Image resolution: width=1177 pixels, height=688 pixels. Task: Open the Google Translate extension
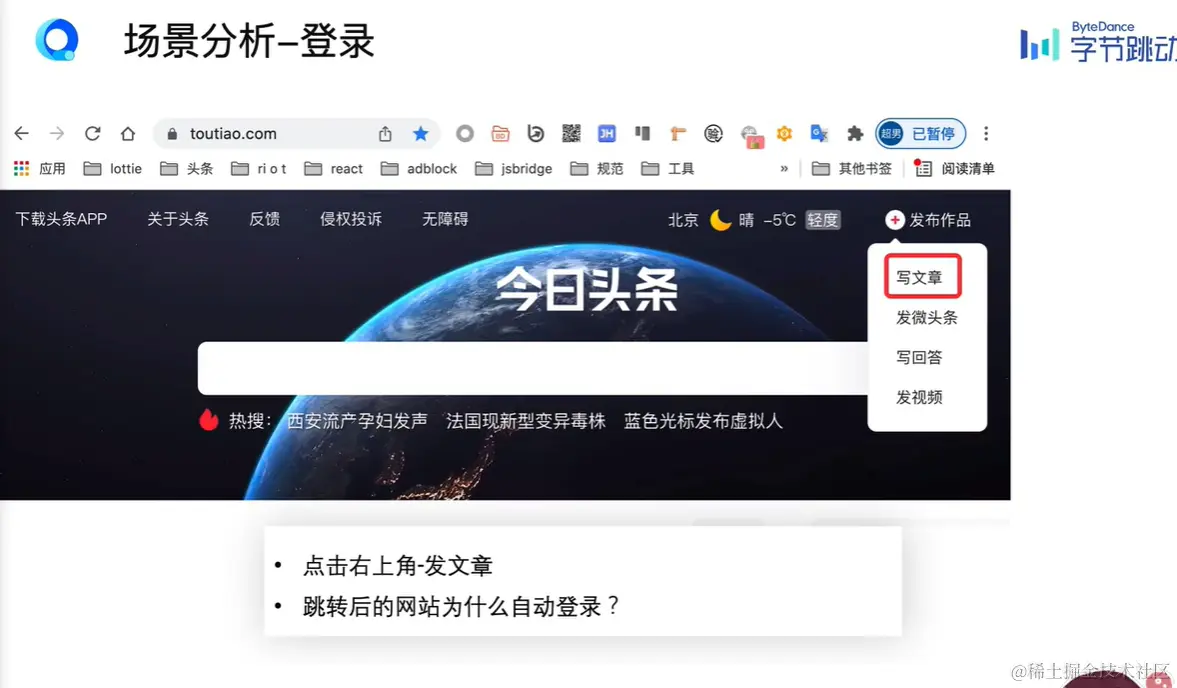click(819, 134)
